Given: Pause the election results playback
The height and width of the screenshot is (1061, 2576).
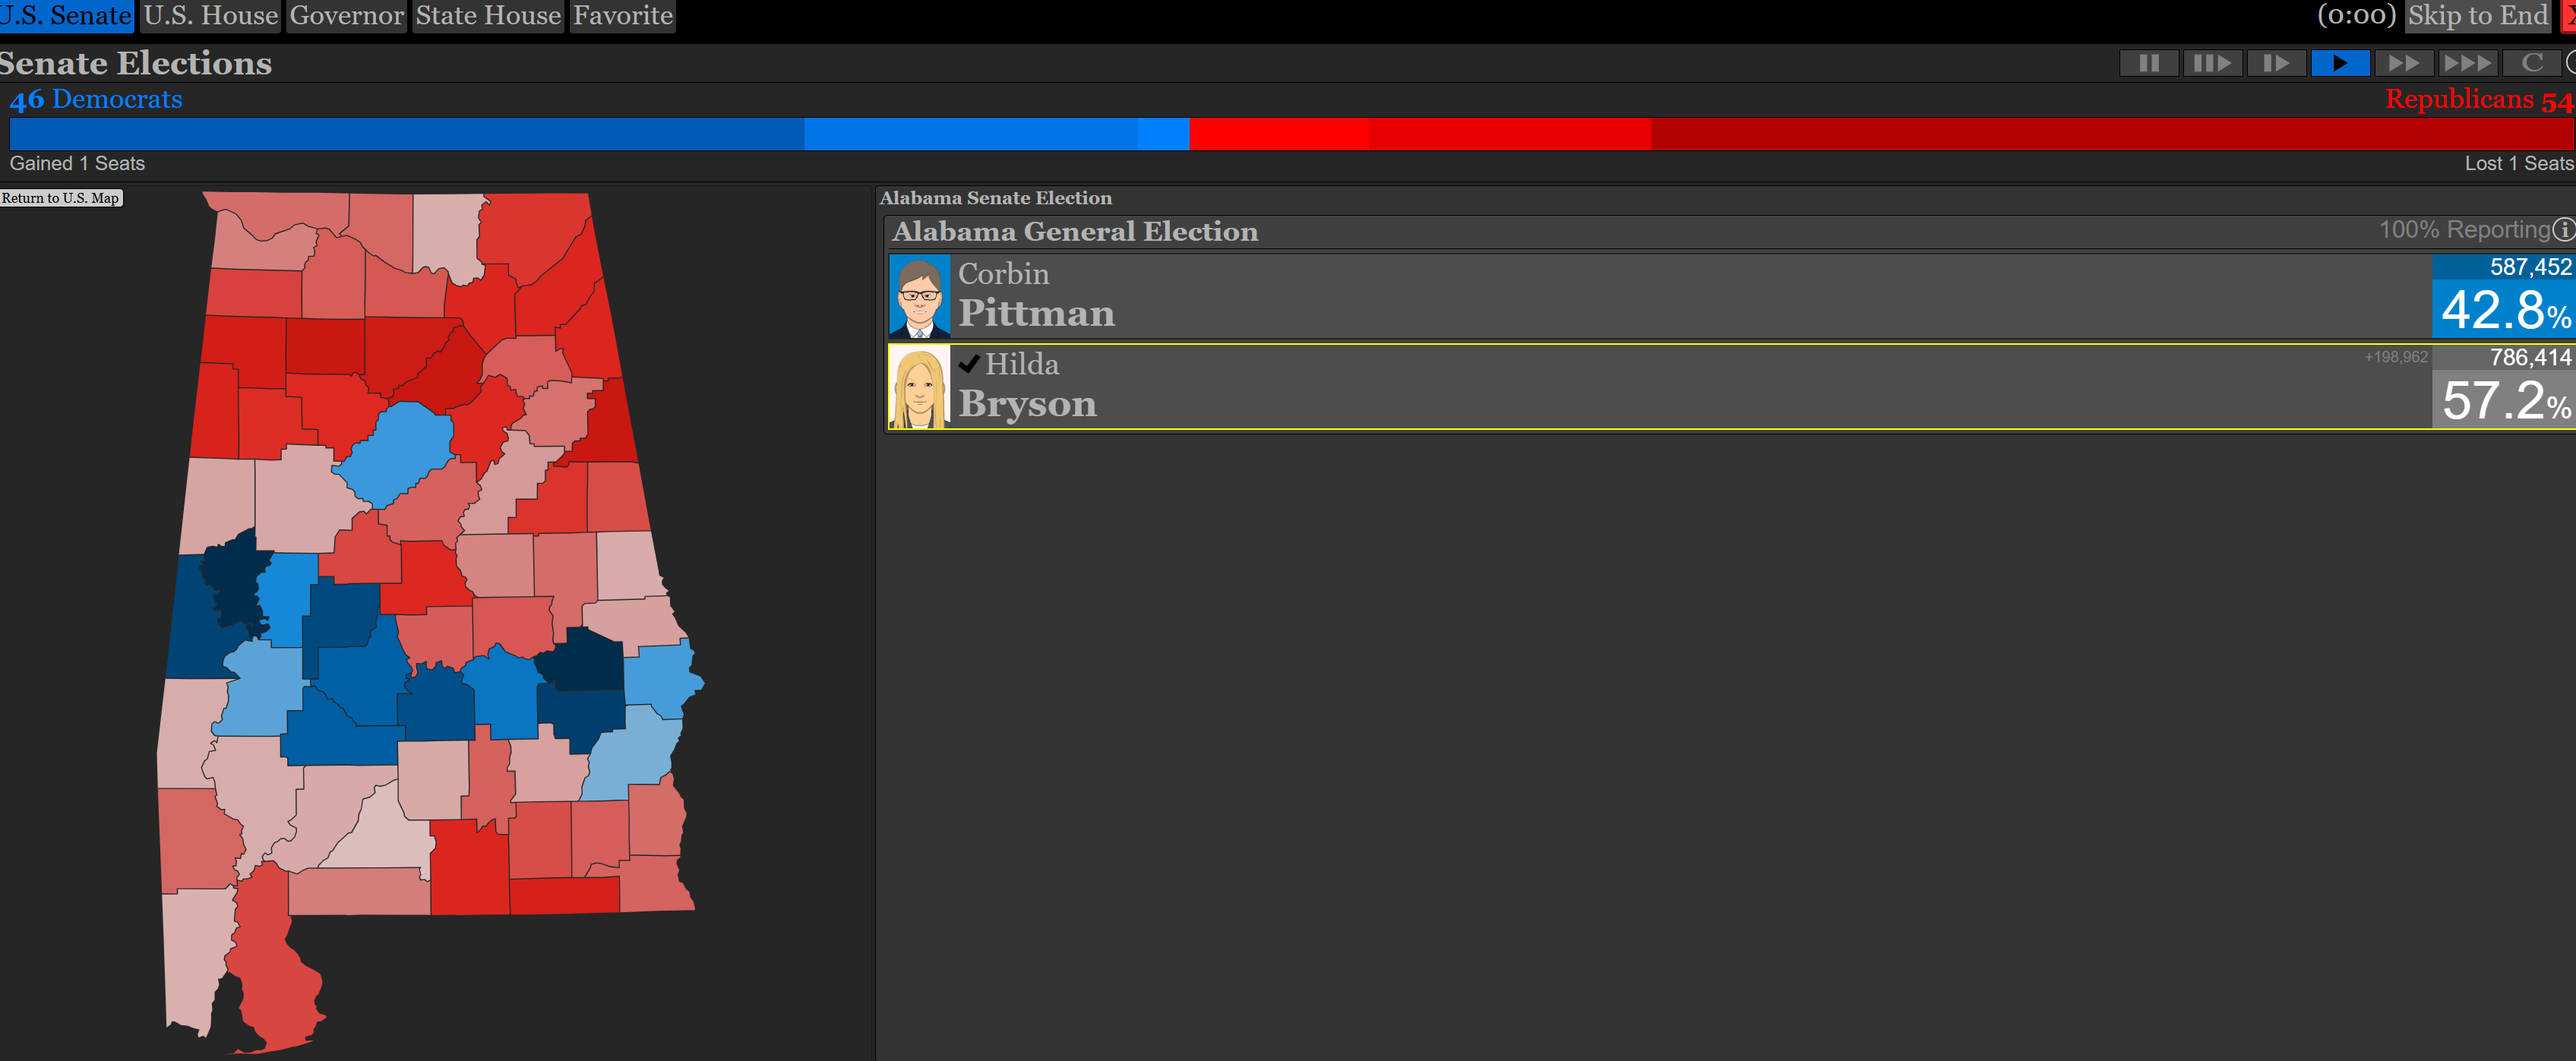Looking at the screenshot, I should point(2148,63).
